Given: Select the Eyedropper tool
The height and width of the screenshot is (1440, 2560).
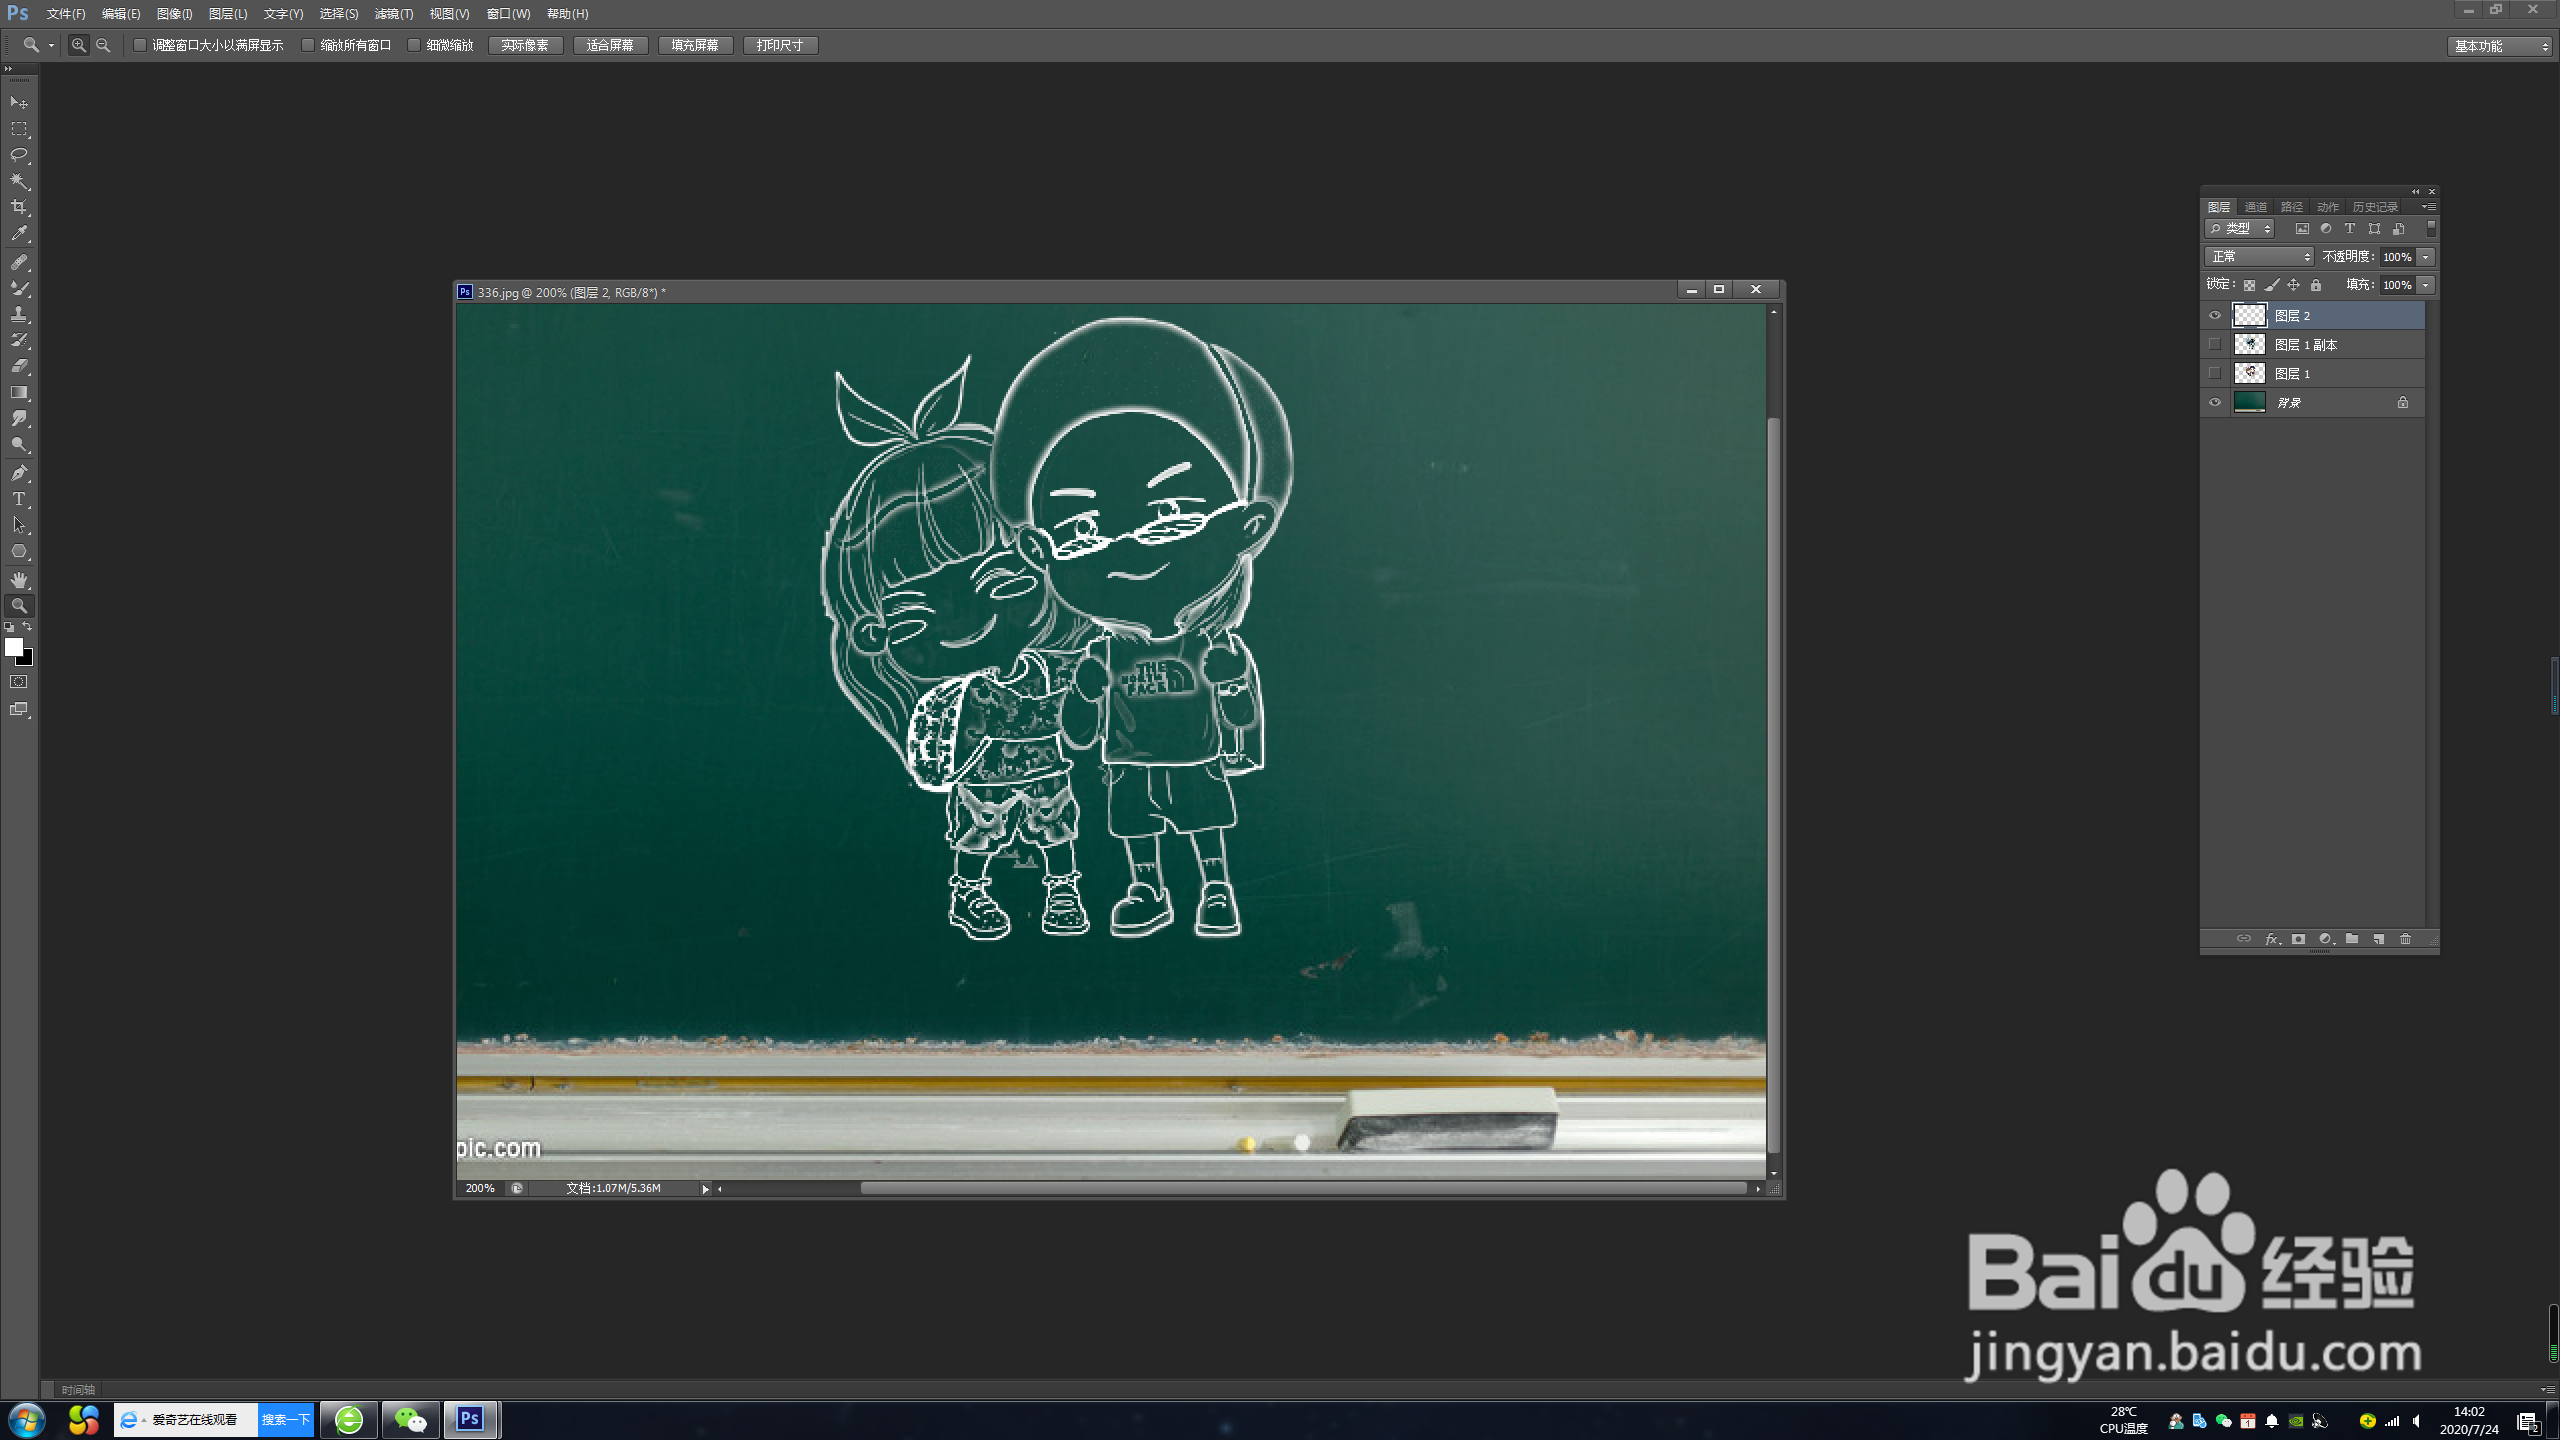Looking at the screenshot, I should click(x=19, y=234).
